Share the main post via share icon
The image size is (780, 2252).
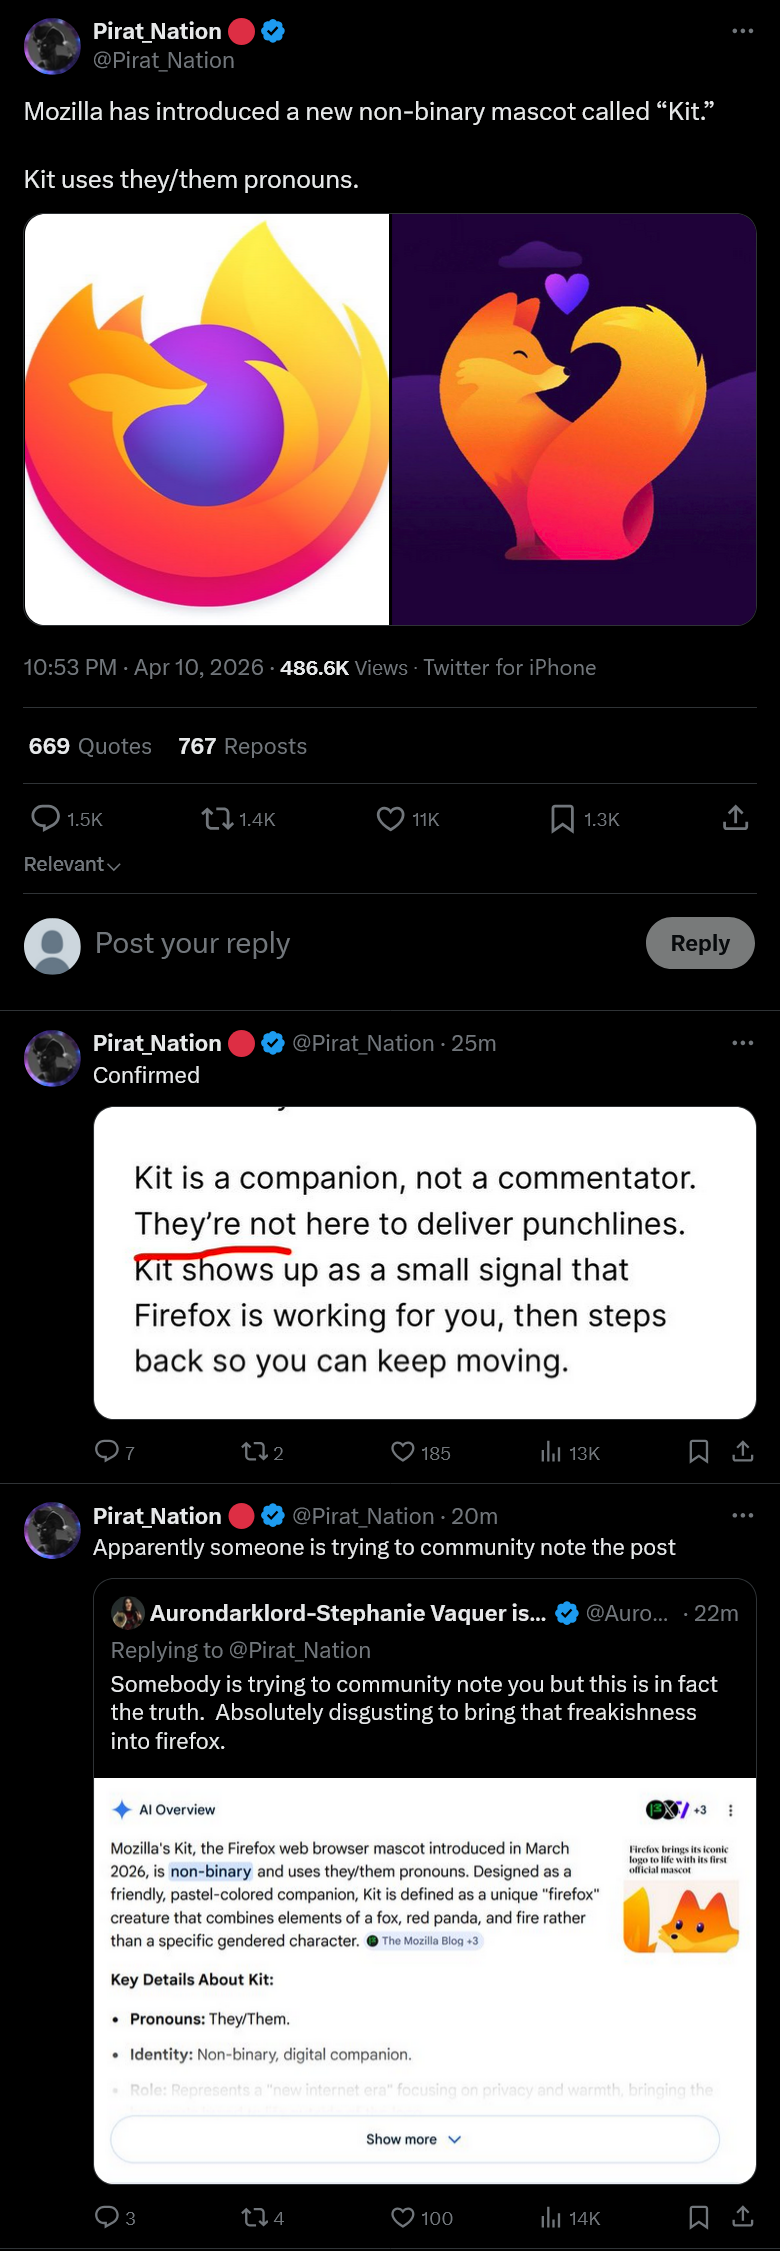[735, 818]
